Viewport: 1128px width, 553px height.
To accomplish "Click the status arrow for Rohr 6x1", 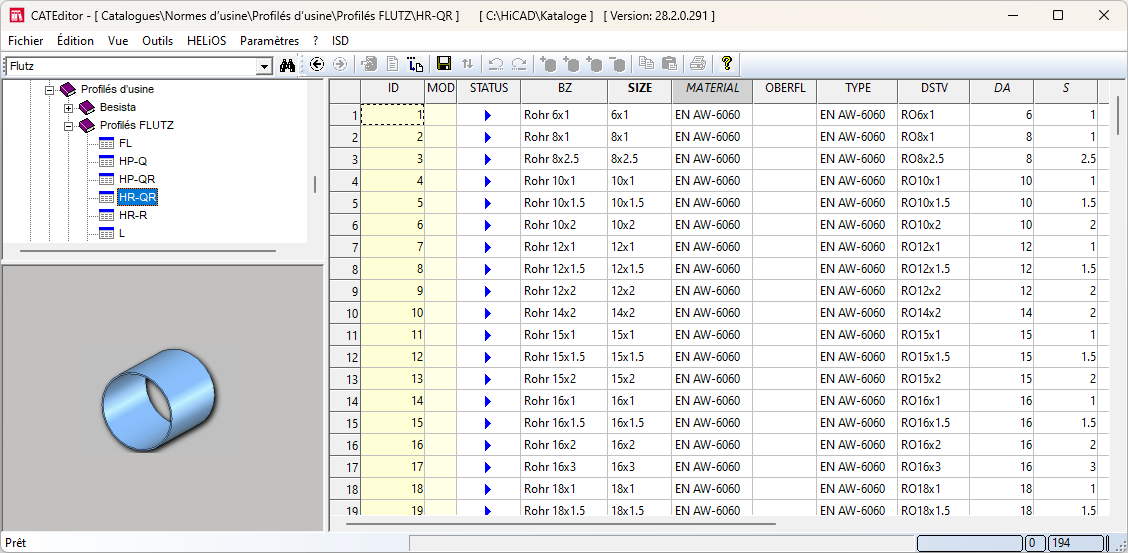I will tap(488, 115).
